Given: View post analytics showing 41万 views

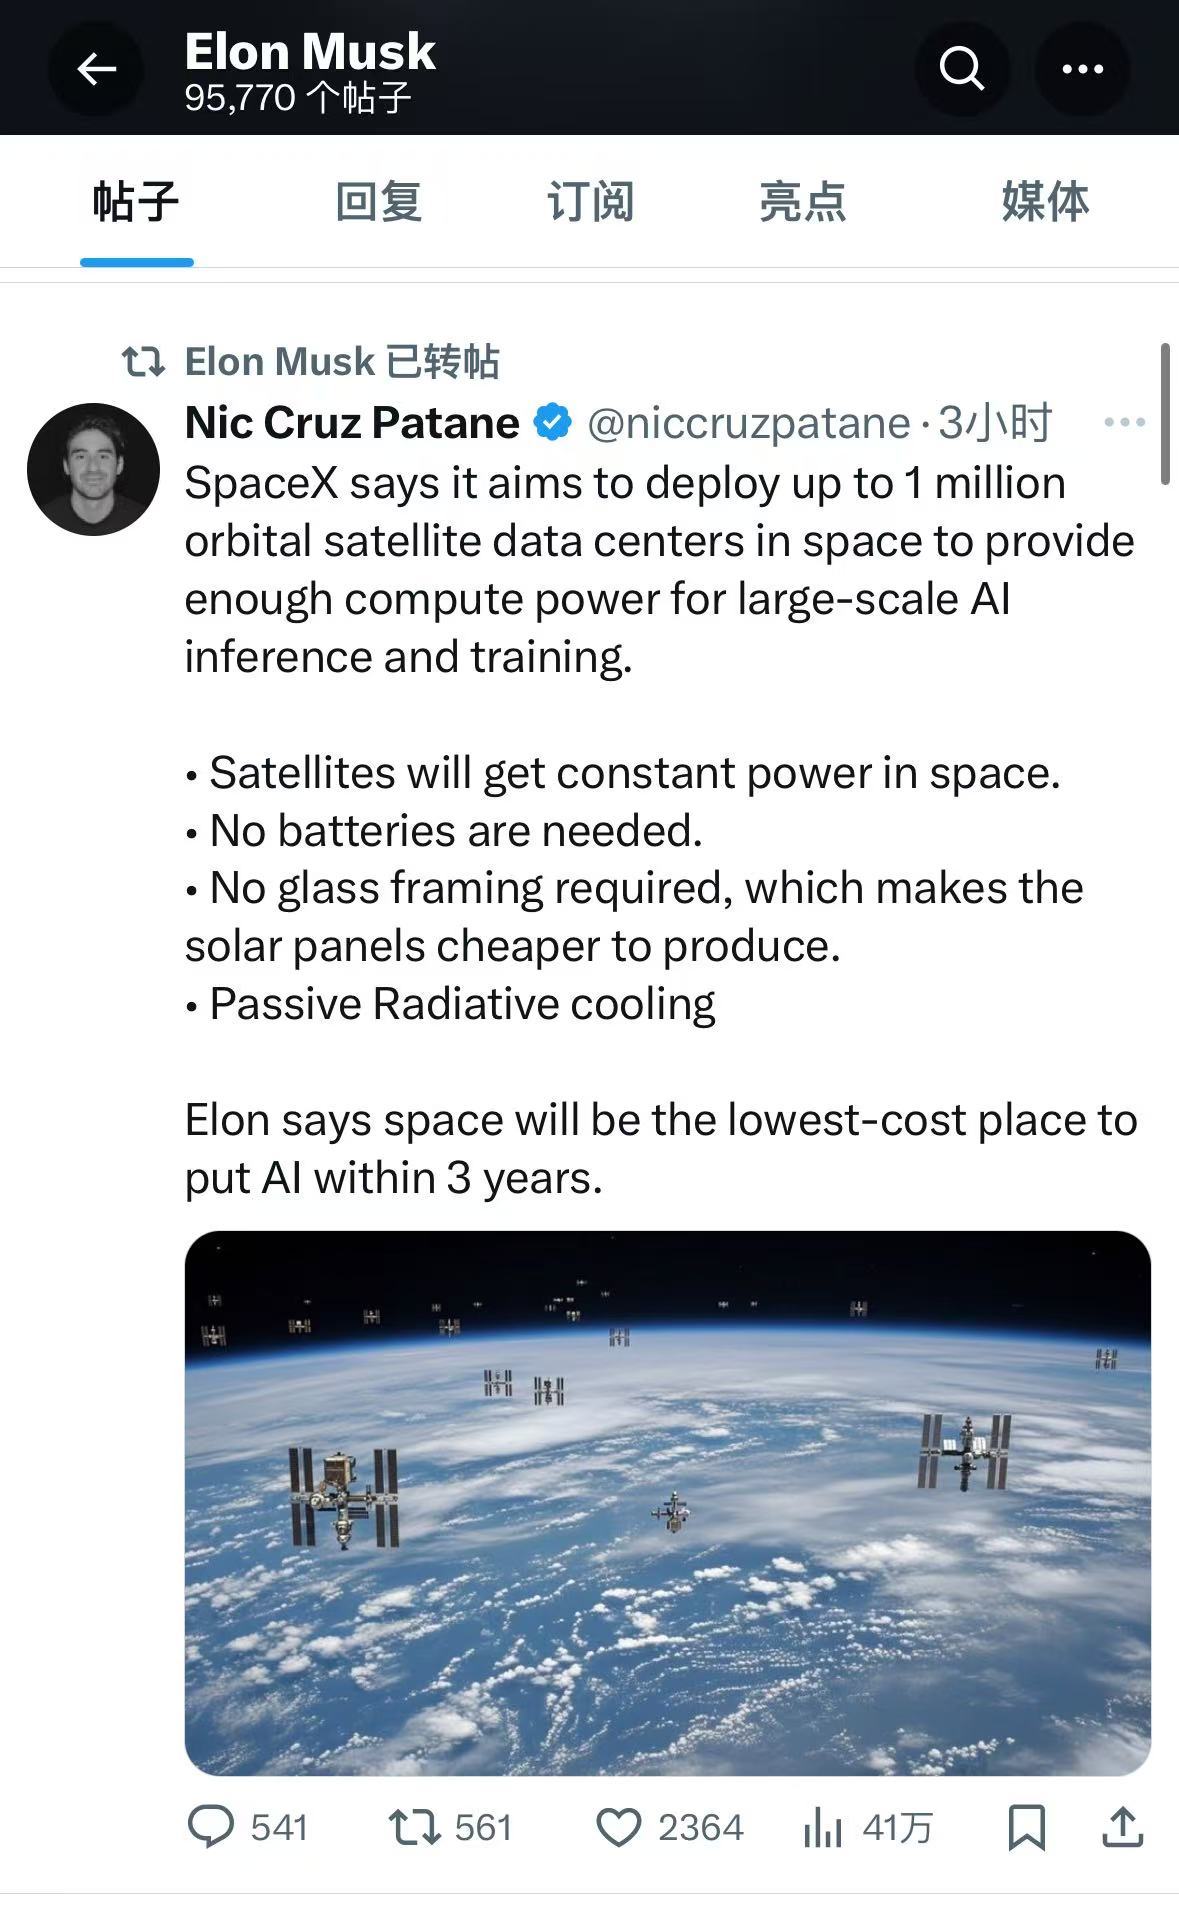Looking at the screenshot, I should pos(825,1829).
